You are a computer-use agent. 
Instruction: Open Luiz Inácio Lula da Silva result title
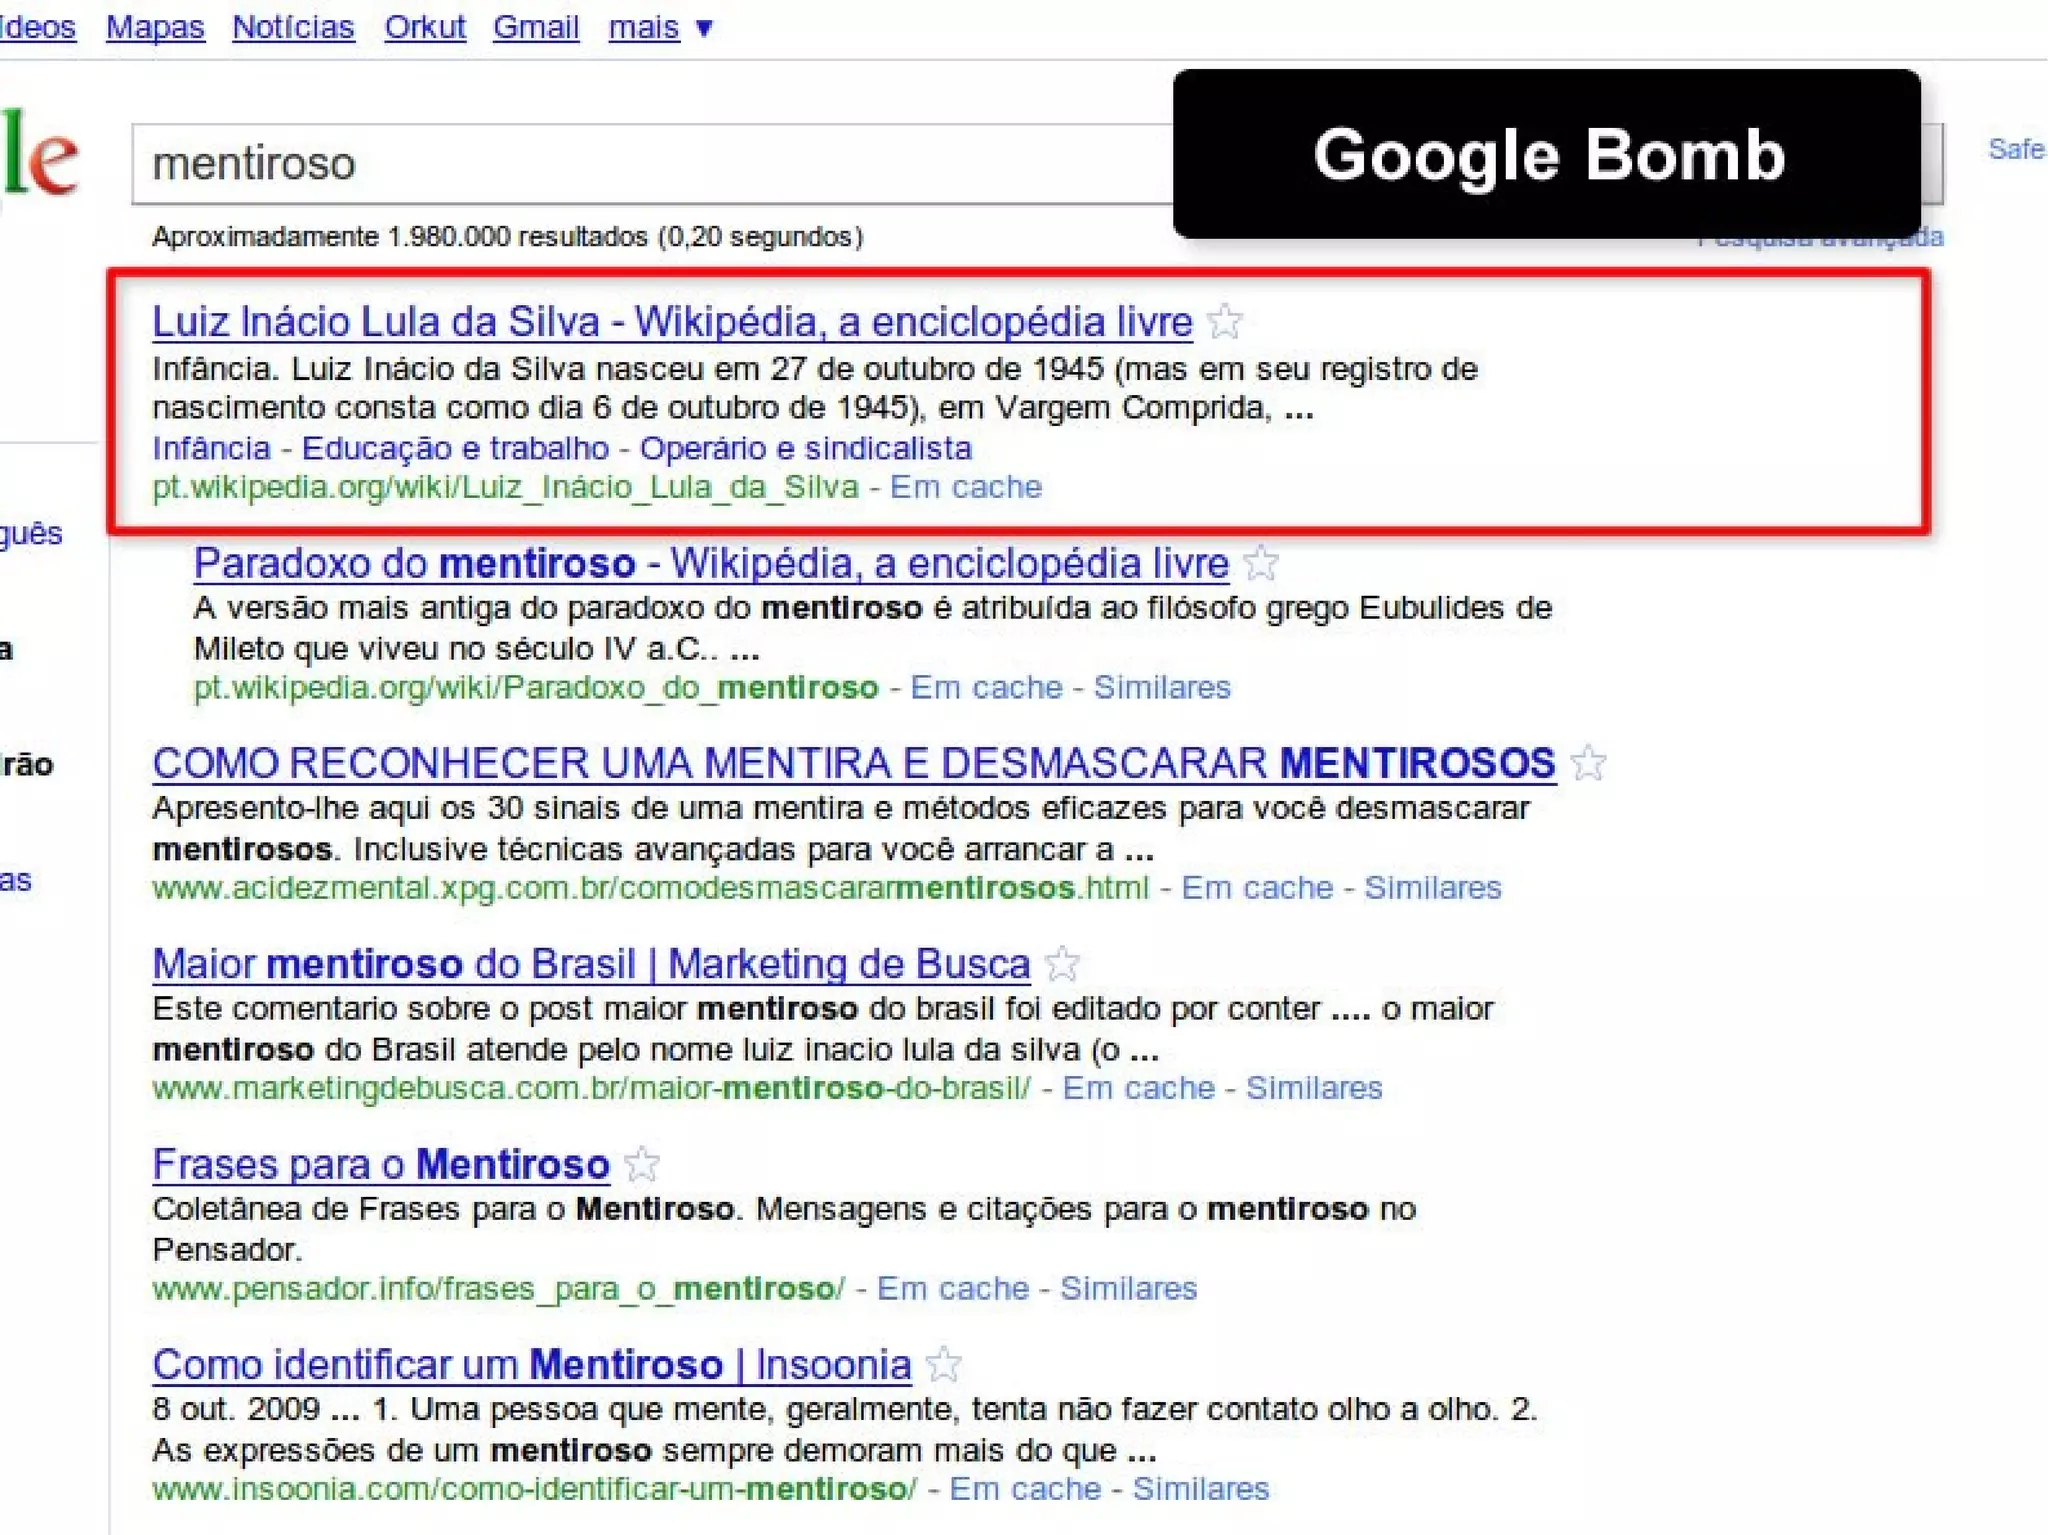click(x=672, y=322)
